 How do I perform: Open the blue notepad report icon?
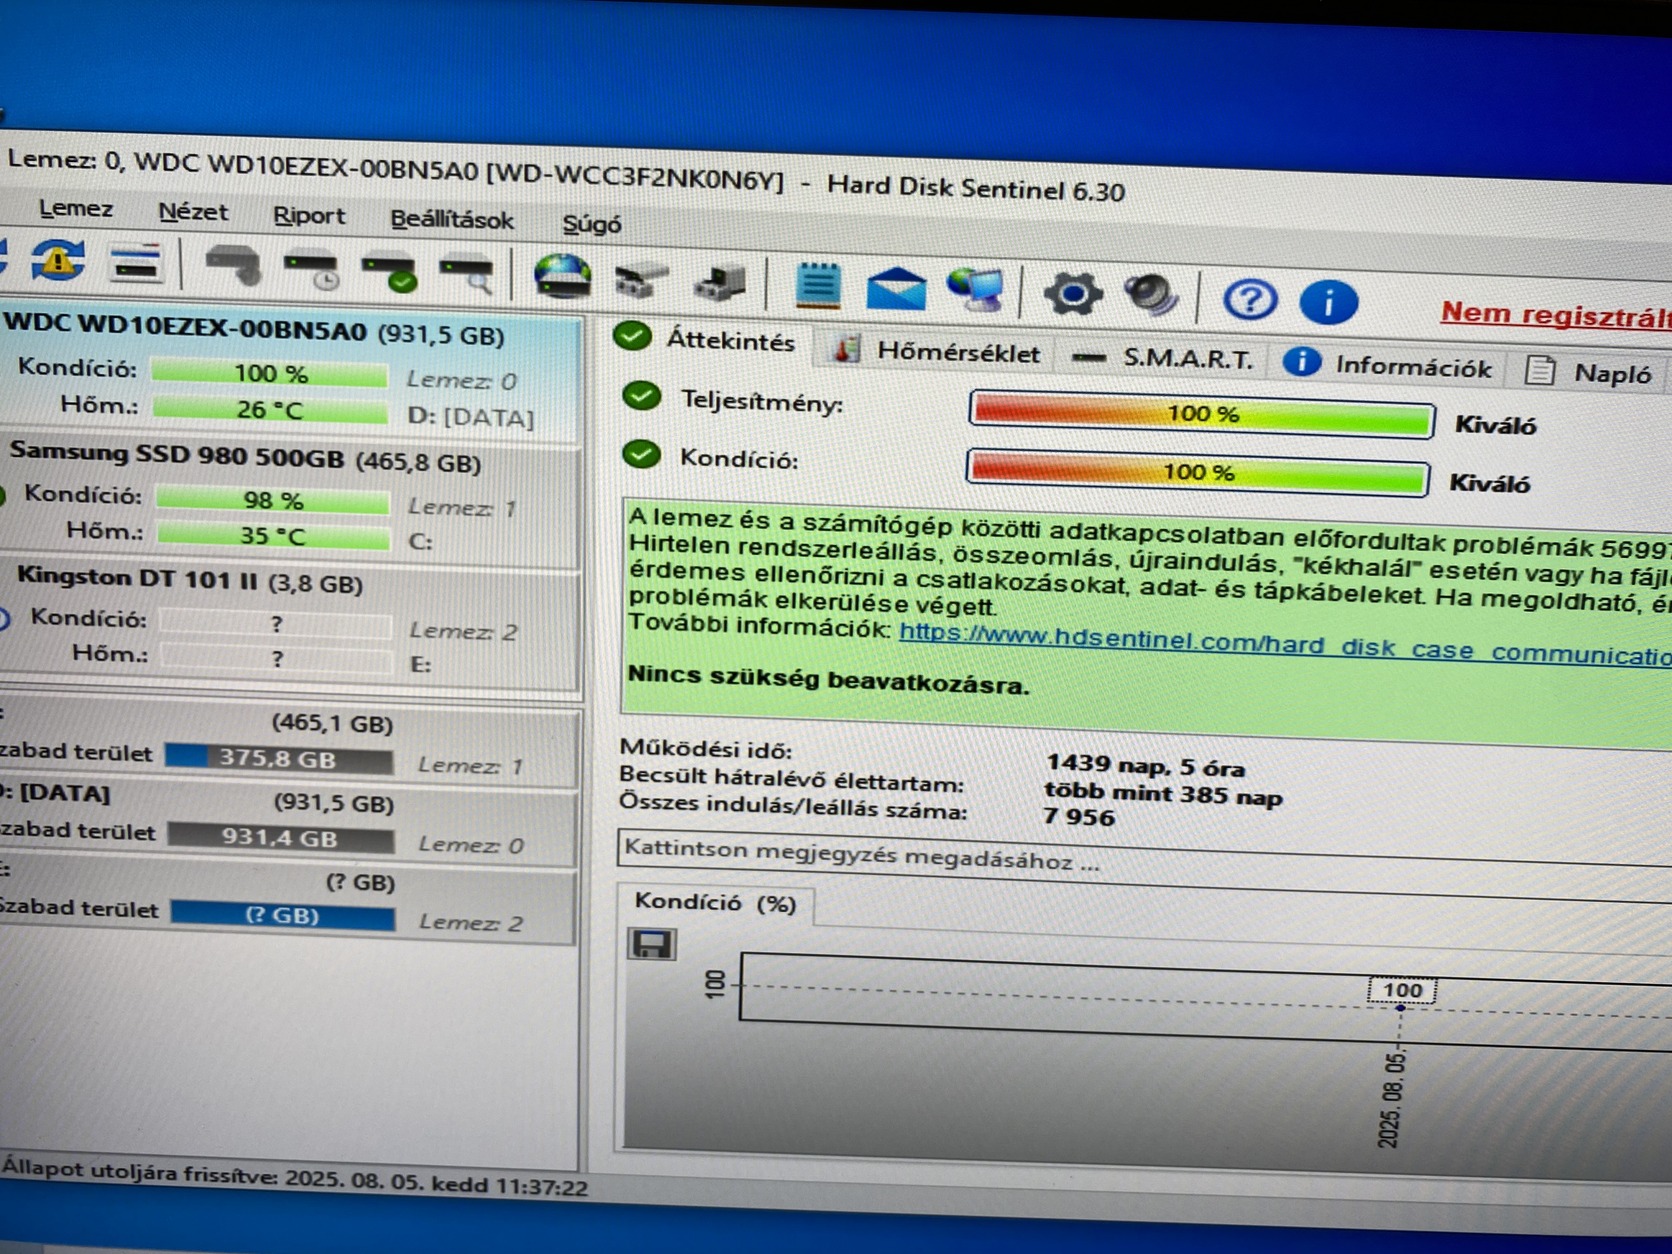(818, 286)
